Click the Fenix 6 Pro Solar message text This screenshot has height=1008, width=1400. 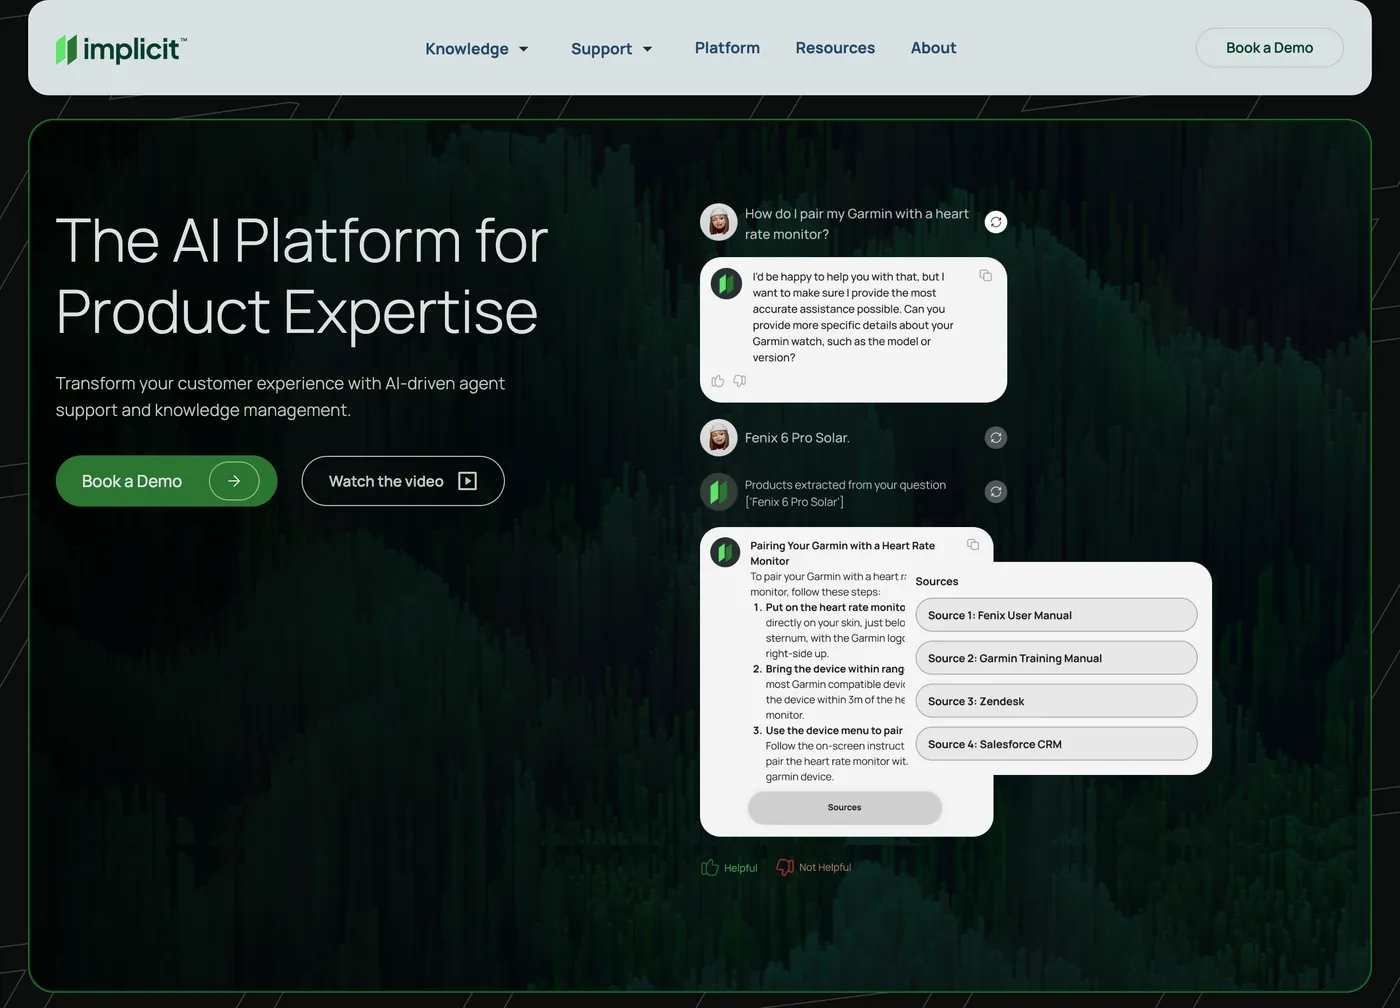coord(797,438)
